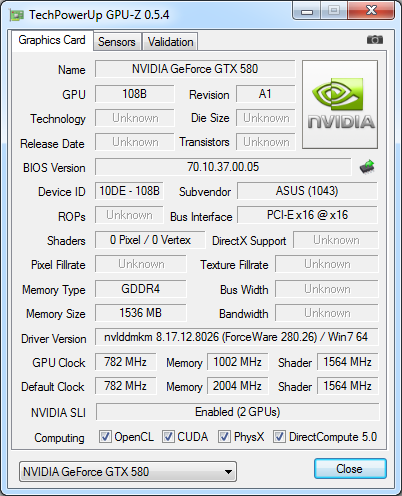Click the 'BIOS Version' label text
The image size is (402, 496).
click(x=54, y=168)
